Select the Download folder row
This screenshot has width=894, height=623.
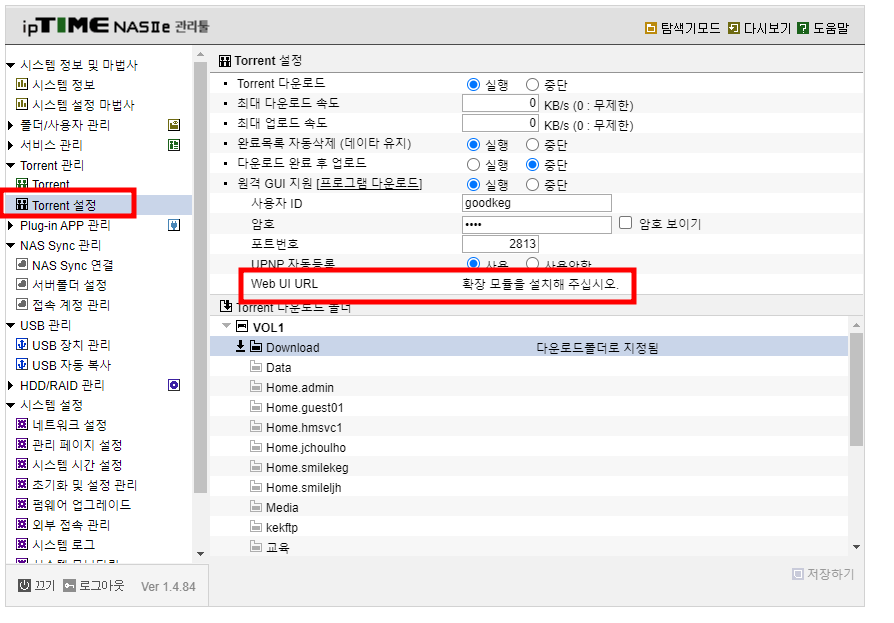coord(529,347)
